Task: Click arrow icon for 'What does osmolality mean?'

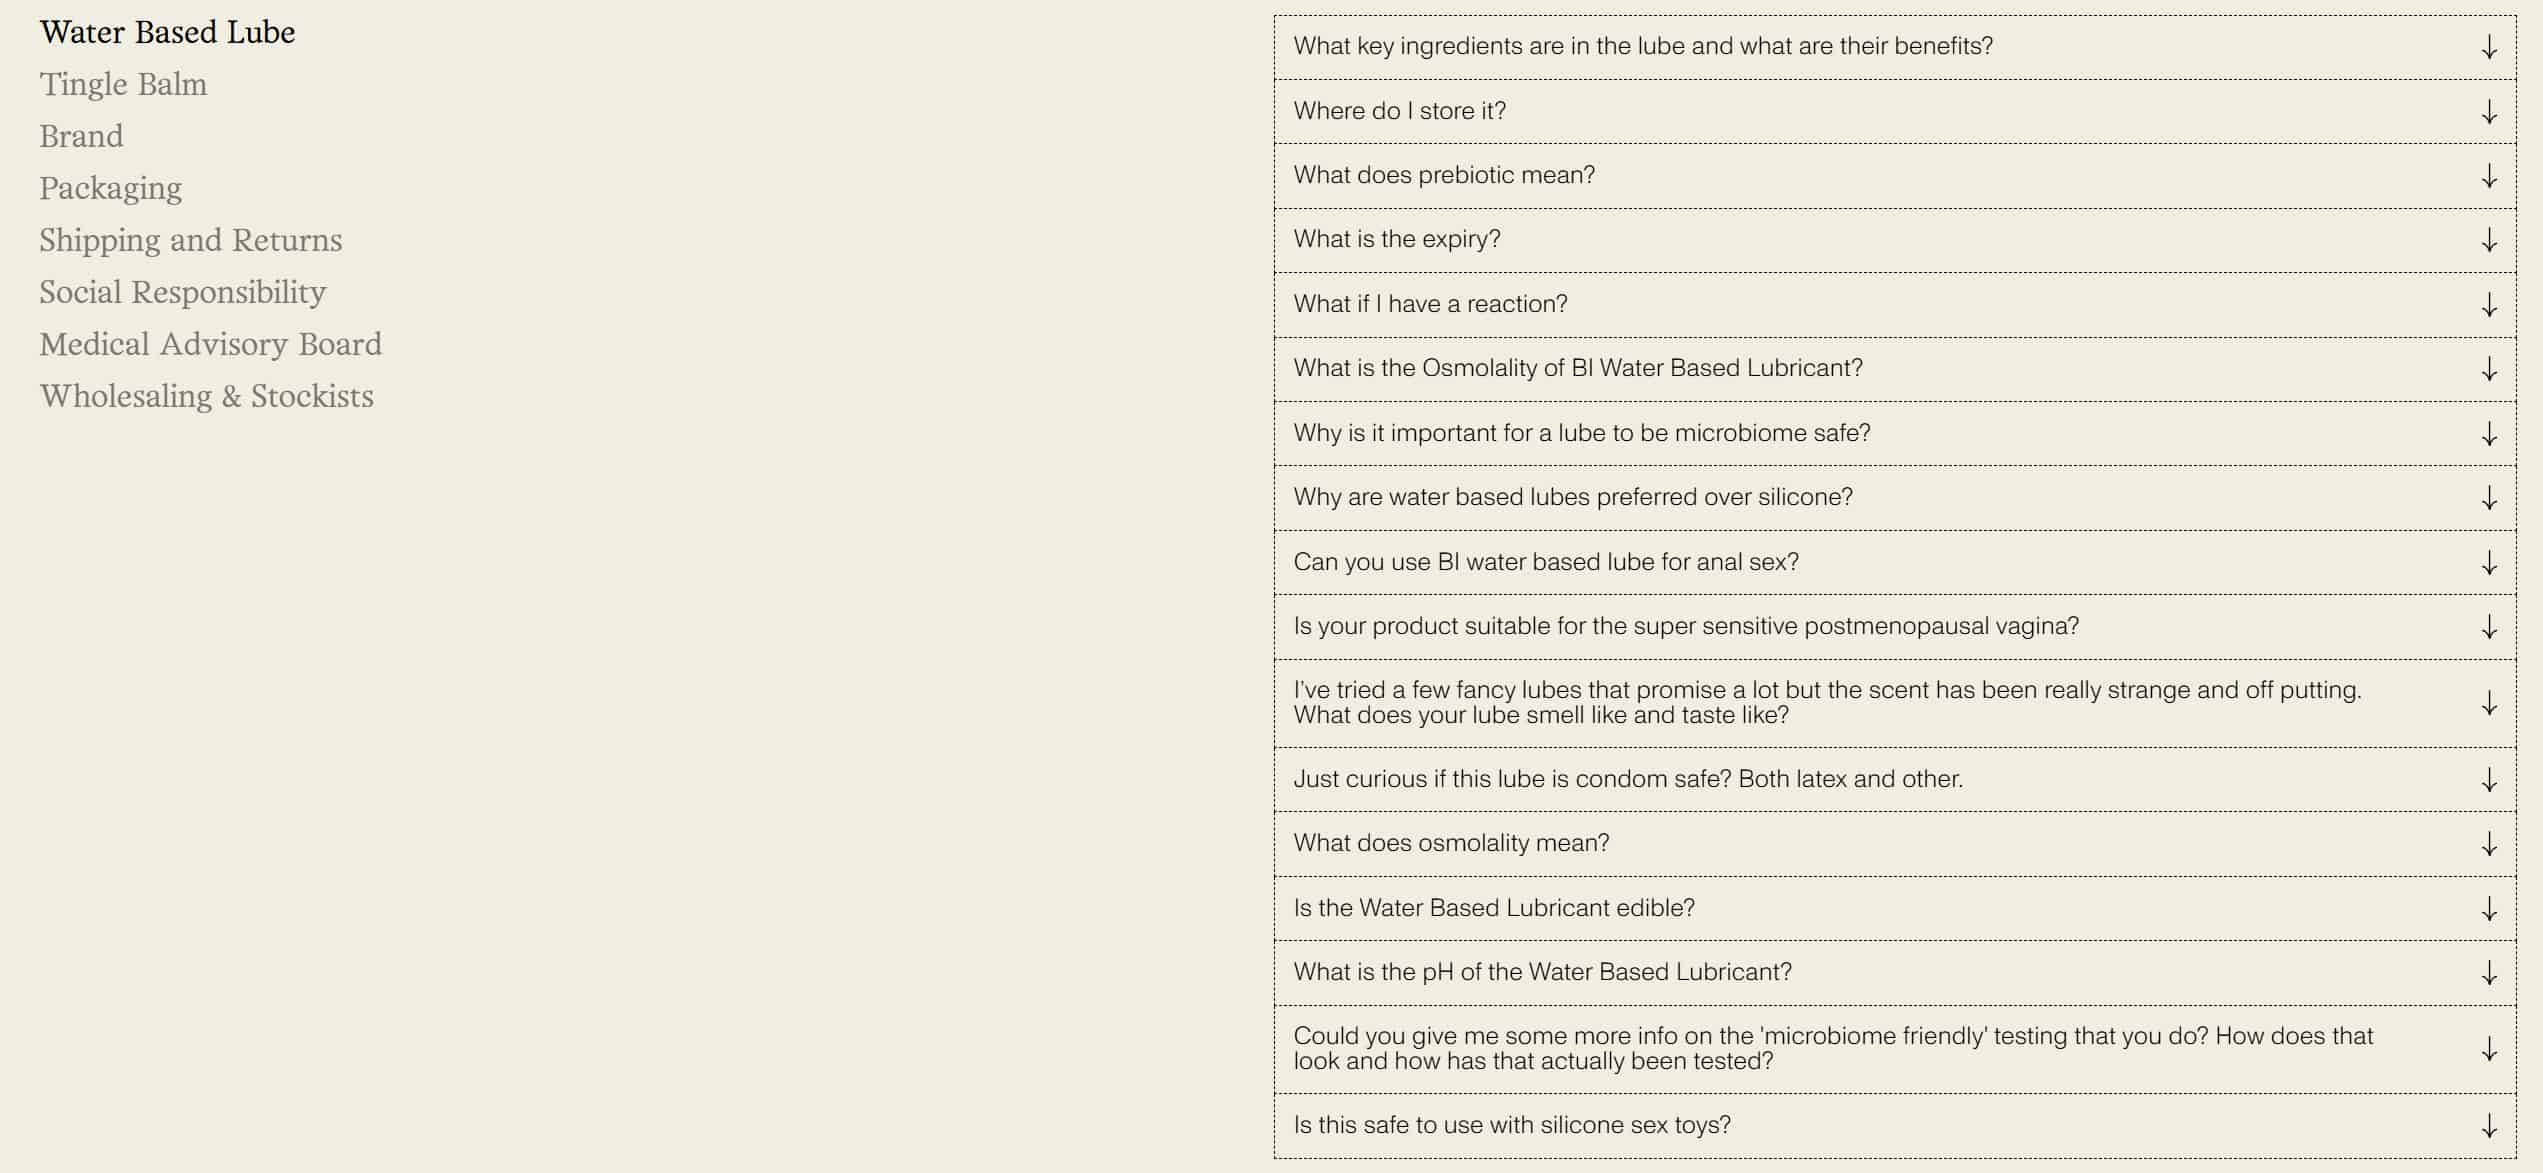Action: (x=2489, y=844)
